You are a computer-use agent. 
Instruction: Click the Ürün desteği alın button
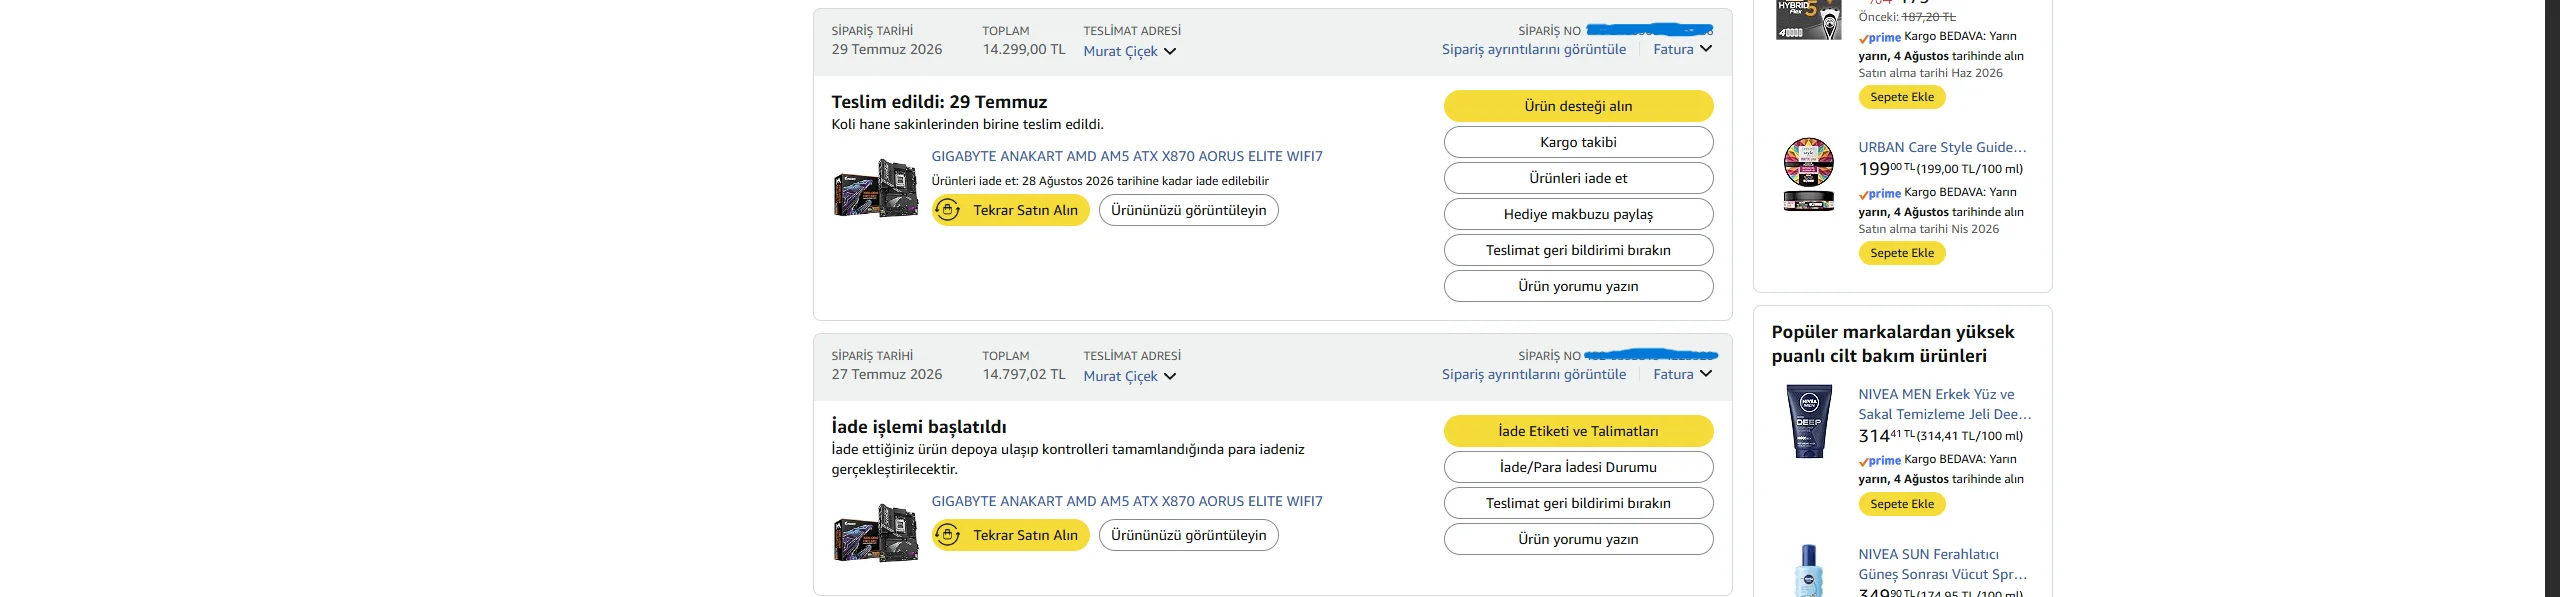click(x=1578, y=106)
